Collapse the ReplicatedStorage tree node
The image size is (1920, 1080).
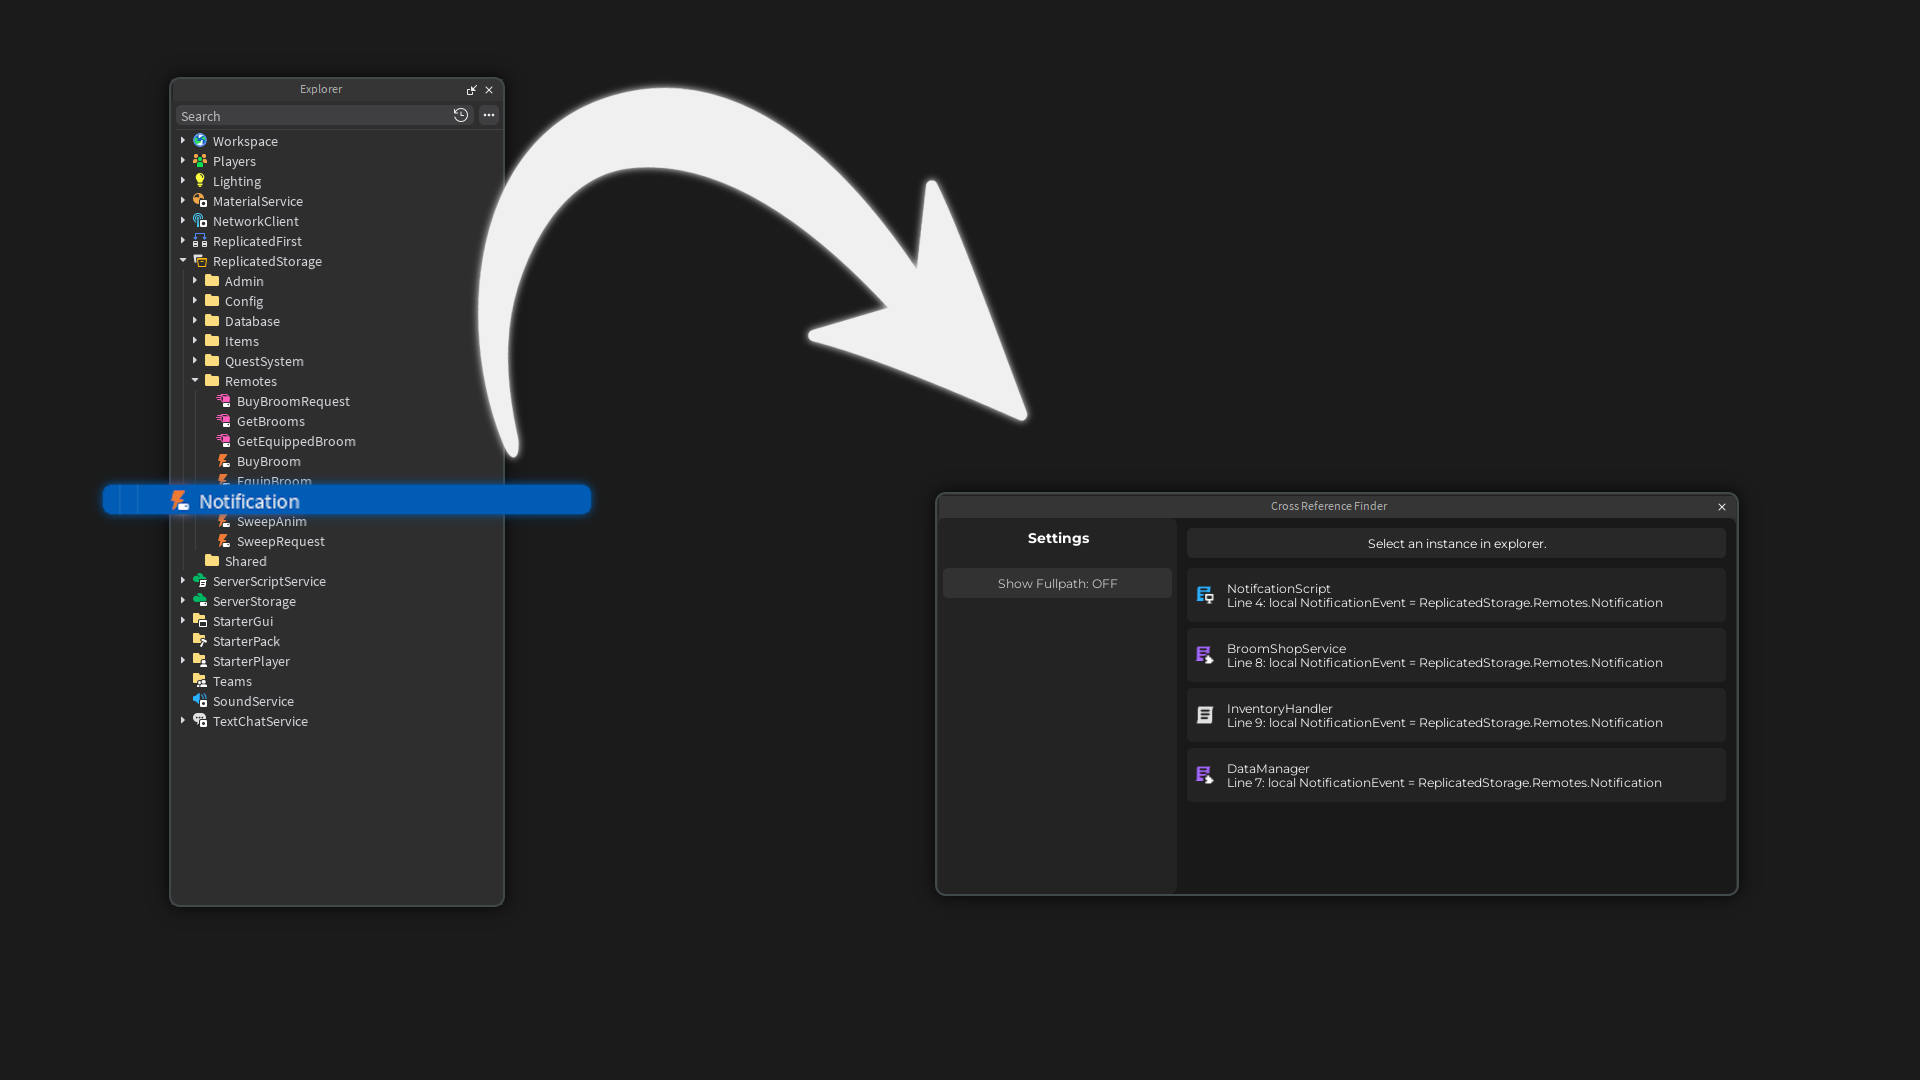(183, 261)
